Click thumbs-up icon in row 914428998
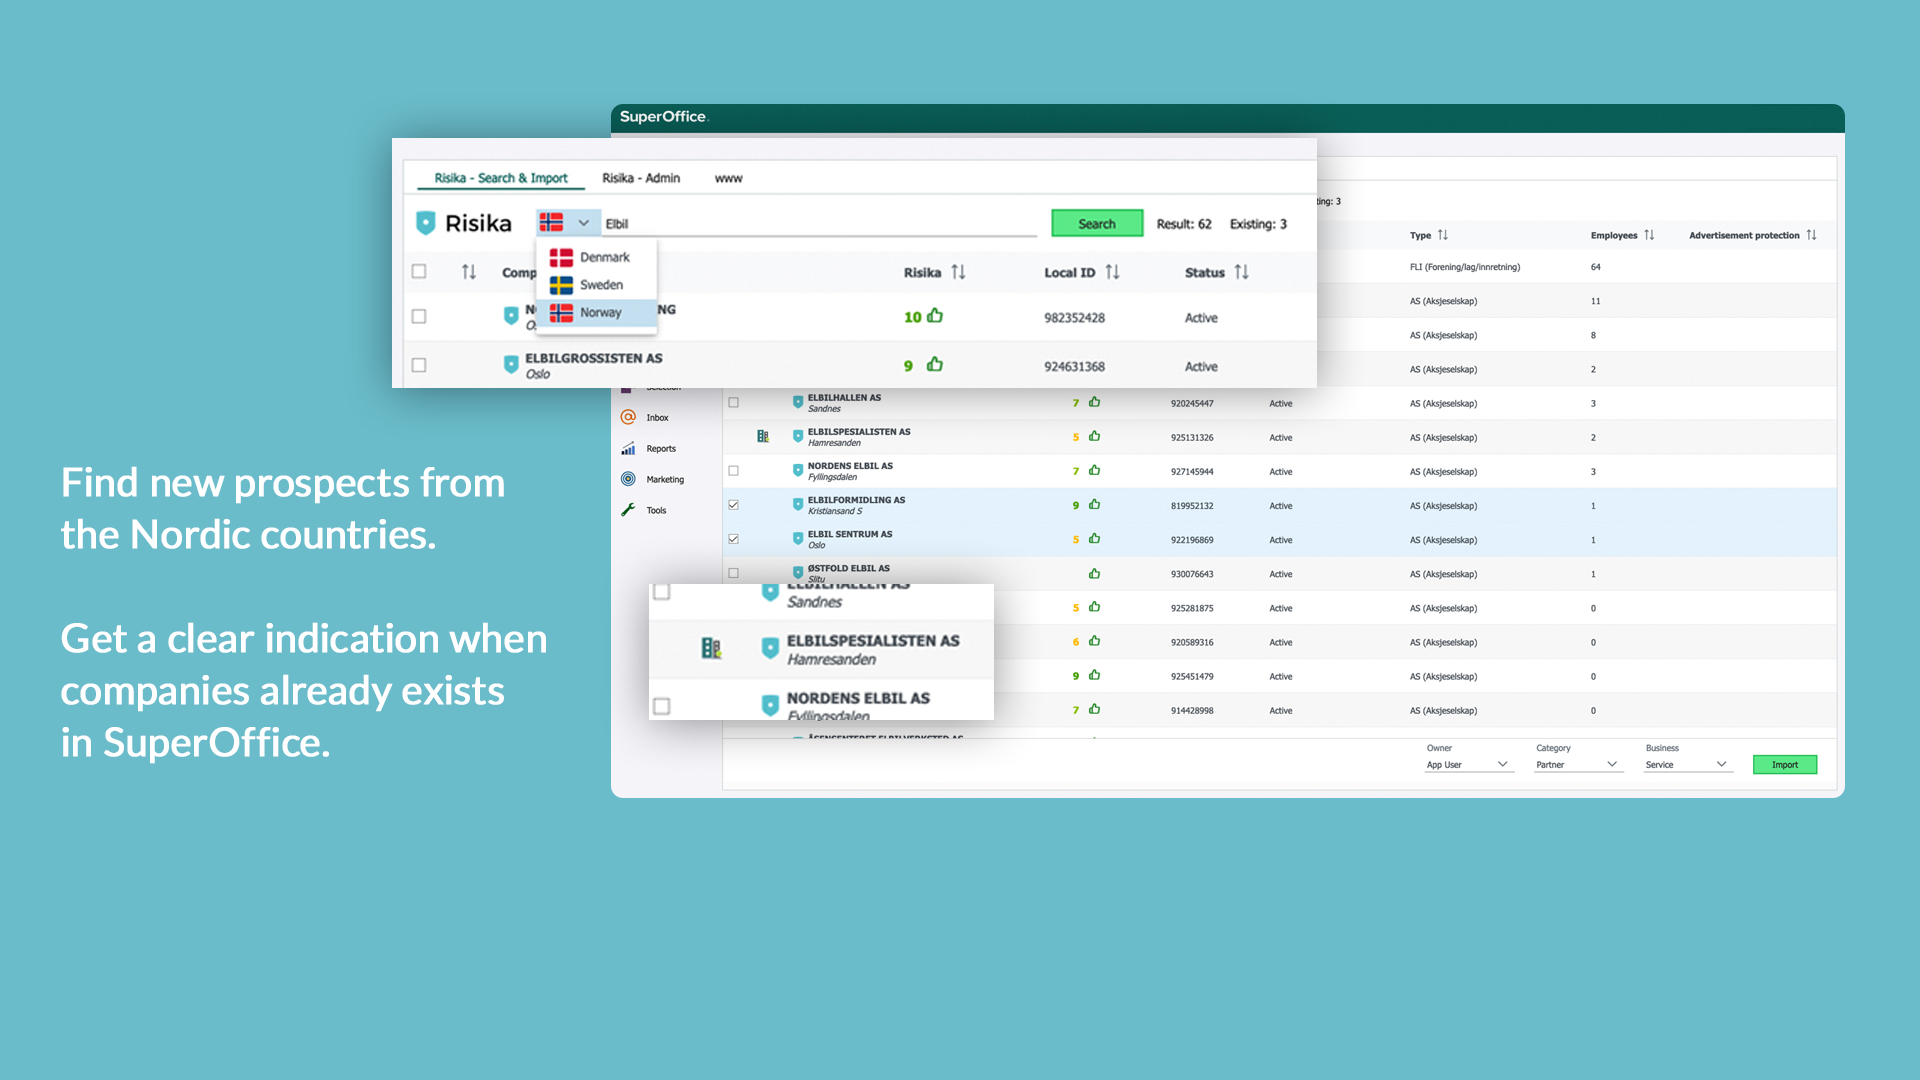This screenshot has width=1920, height=1080. pos(1095,709)
